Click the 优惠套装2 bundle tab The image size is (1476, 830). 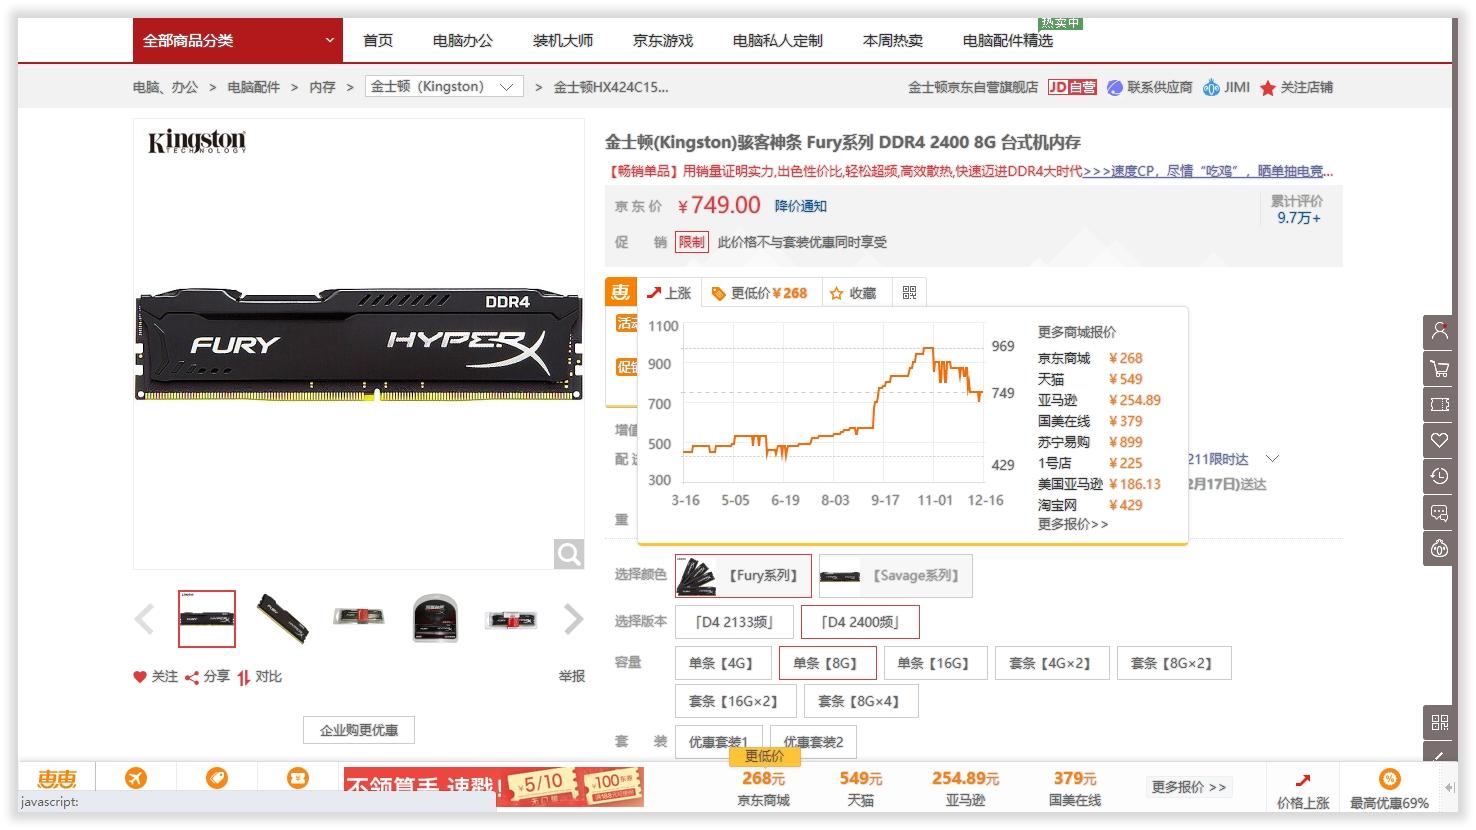(813, 741)
